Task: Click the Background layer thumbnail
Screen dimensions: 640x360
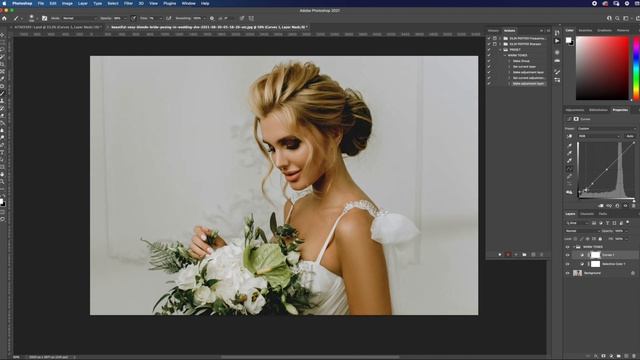Action: click(x=577, y=273)
